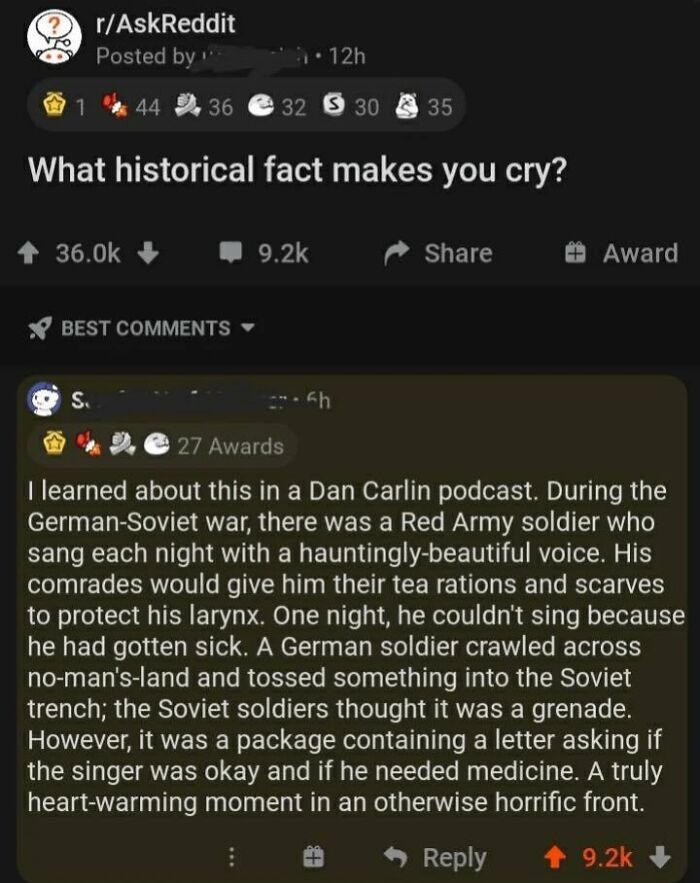This screenshot has height=883, width=700.
Task: Open the award menu via the gift icon
Action: (577, 254)
